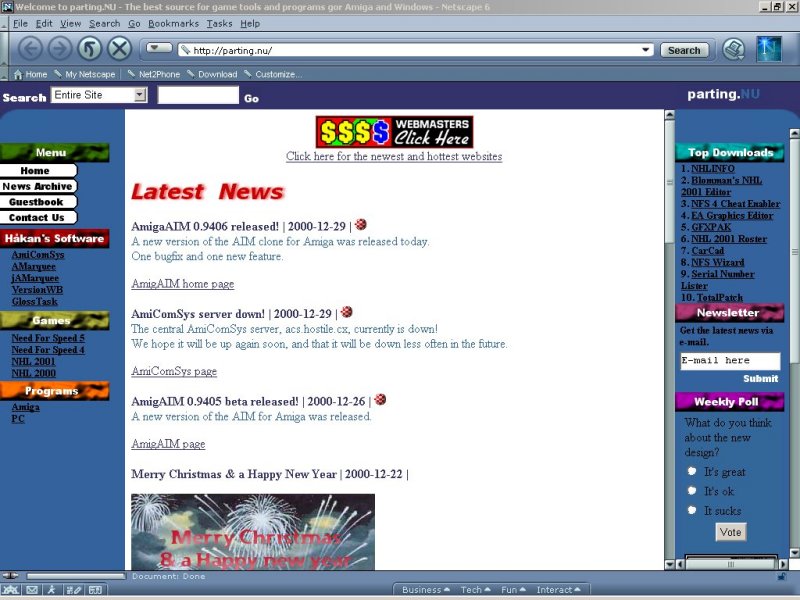Screen dimensions: 800x600
Task: Expand the Fun menu in the taskbar
Action: (x=513, y=590)
